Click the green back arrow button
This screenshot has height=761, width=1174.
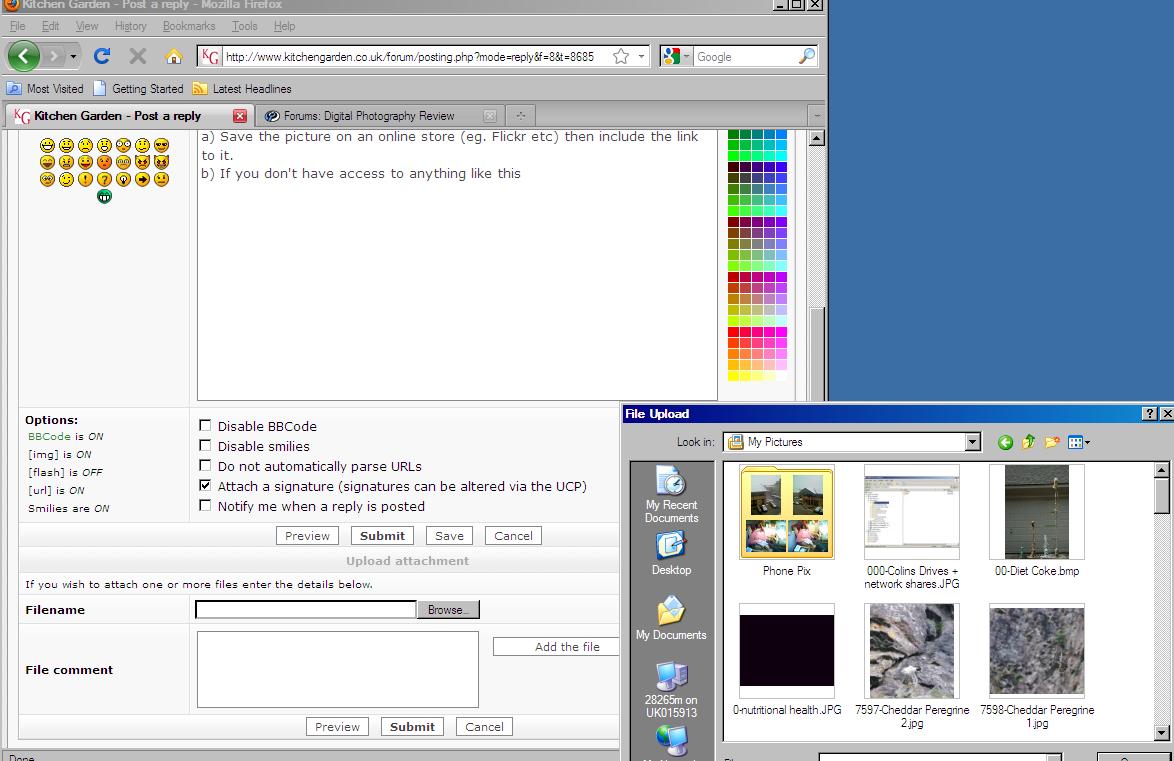pos(24,56)
